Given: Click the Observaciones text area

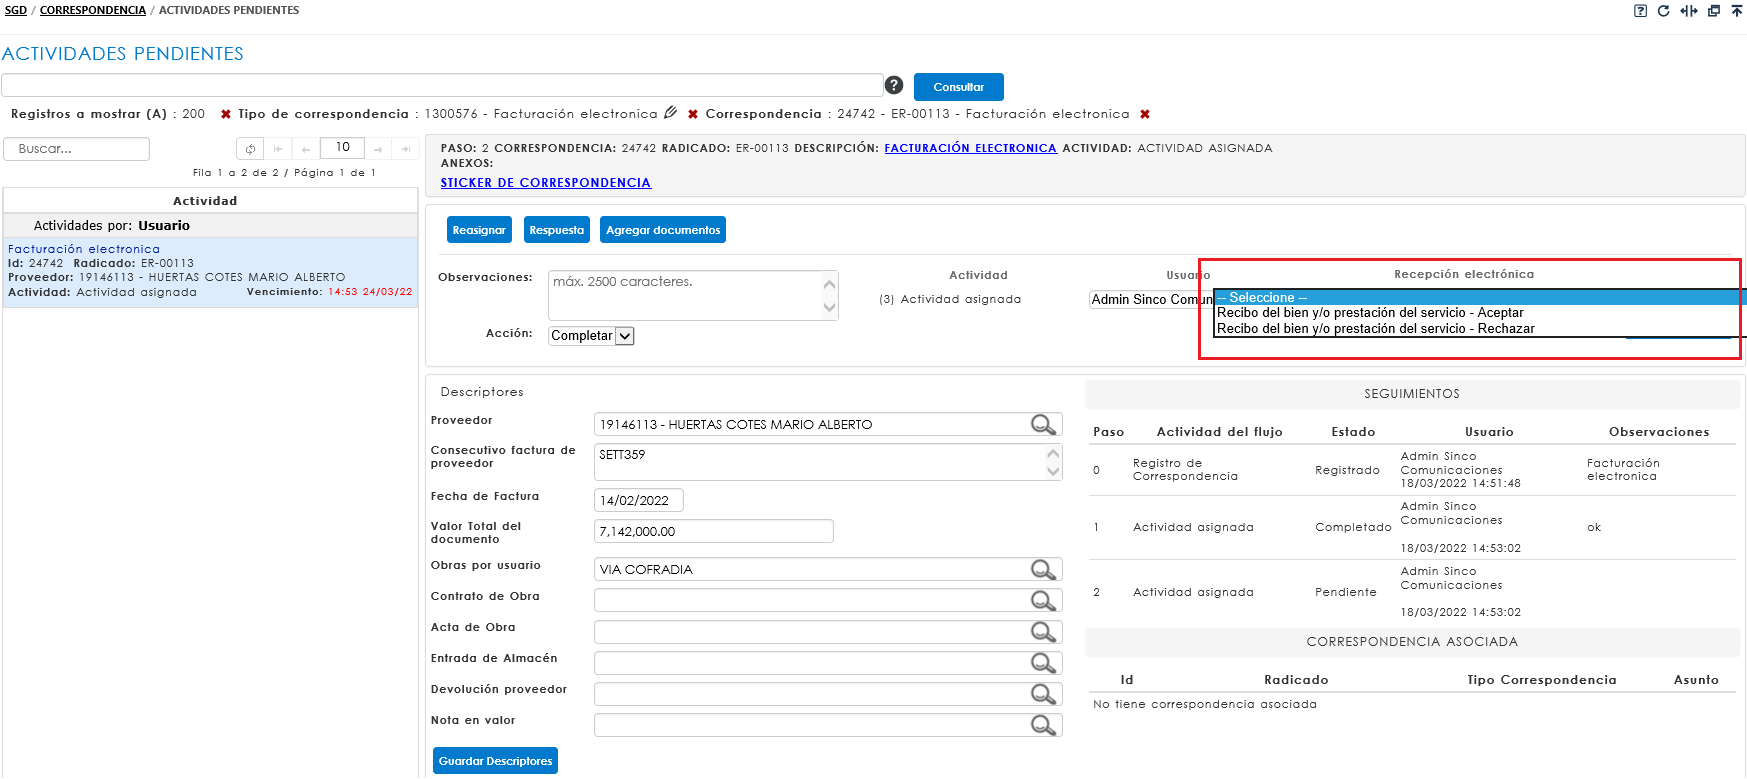Looking at the screenshot, I should click(694, 296).
